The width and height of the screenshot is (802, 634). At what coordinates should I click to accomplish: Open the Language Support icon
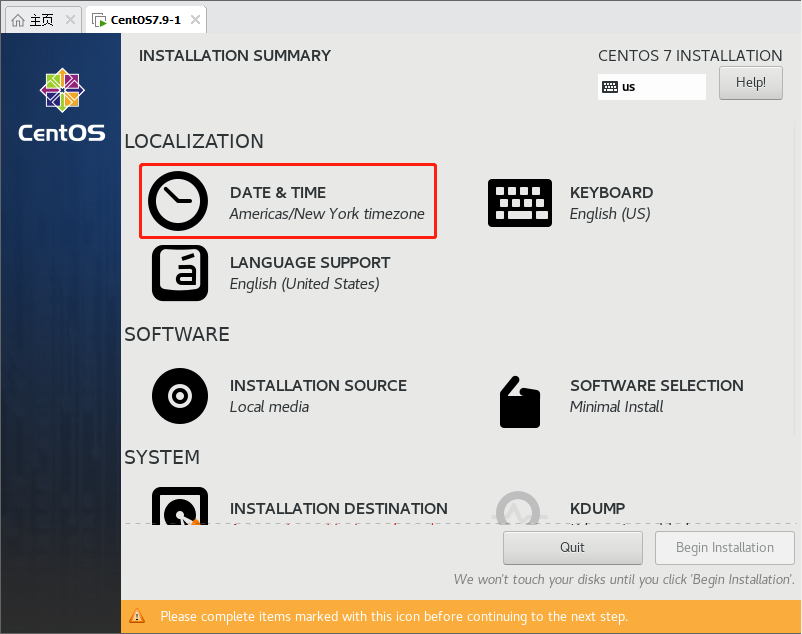180,273
